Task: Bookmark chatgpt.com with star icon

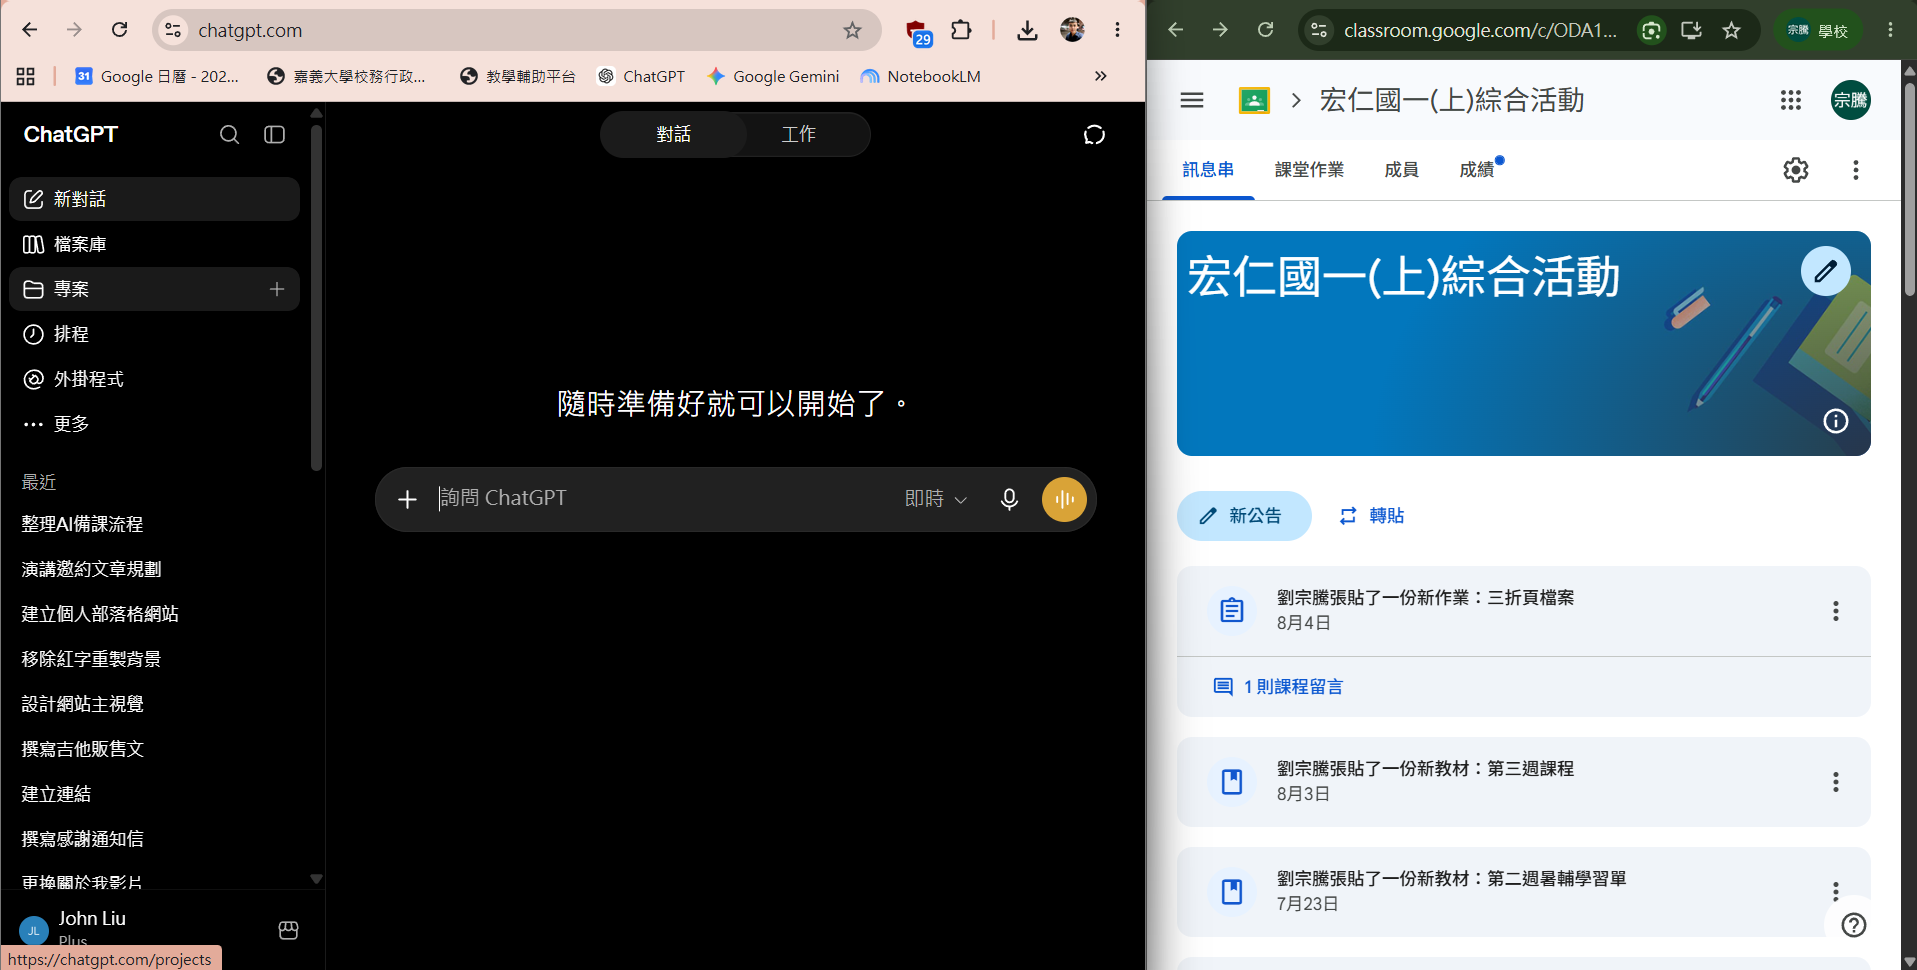Action: tap(852, 30)
